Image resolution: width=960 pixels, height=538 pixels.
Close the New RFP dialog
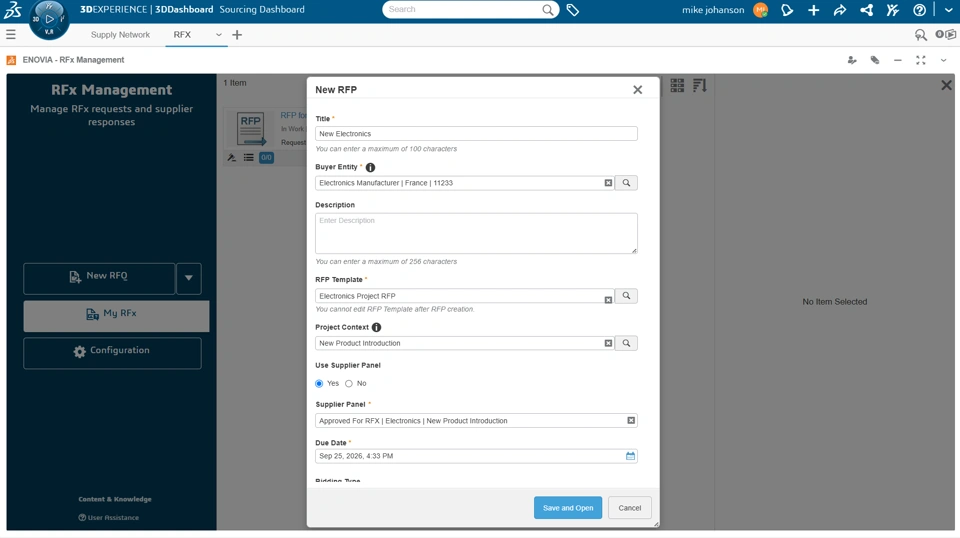click(637, 90)
